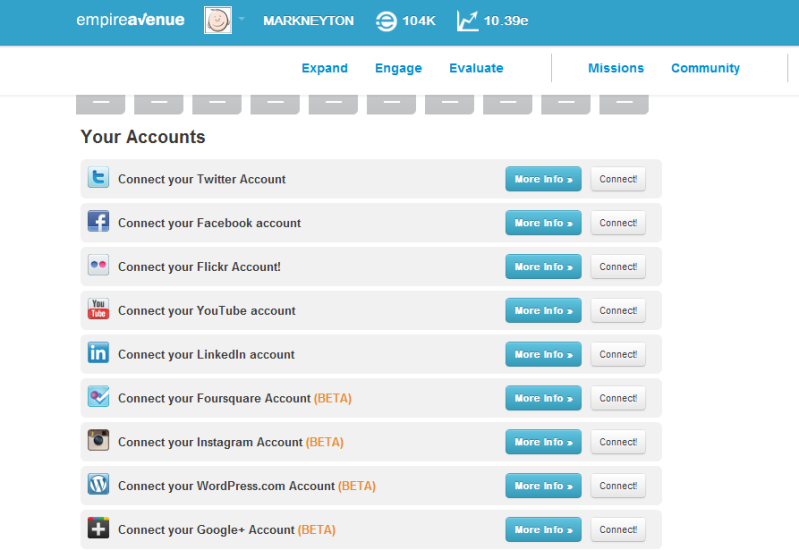Image resolution: width=799 pixels, height=550 pixels.
Task: Click More Info for Facebook account
Action: pos(543,223)
